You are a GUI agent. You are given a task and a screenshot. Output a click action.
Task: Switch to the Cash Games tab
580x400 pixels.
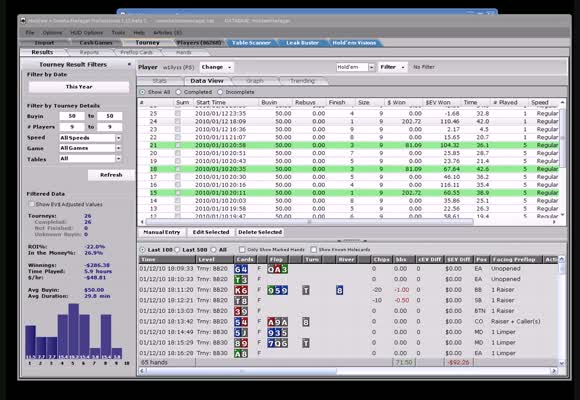tap(96, 43)
